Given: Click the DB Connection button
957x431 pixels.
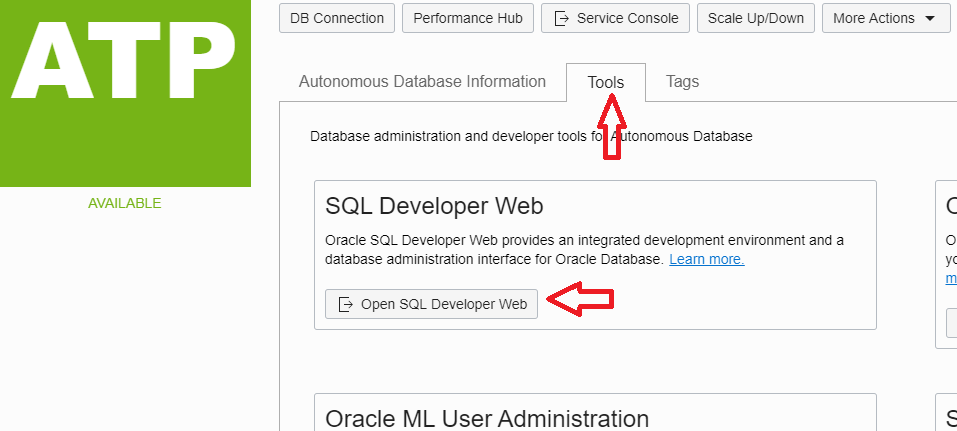Looking at the screenshot, I should tap(337, 18).
